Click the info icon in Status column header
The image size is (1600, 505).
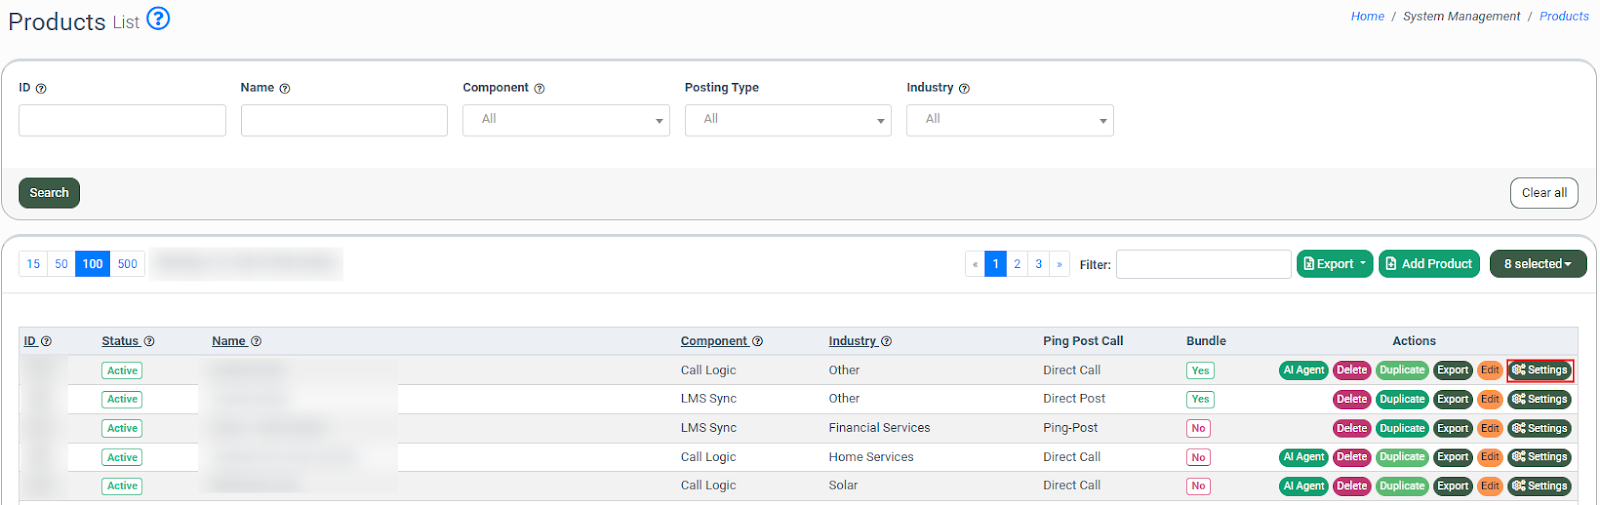[x=149, y=342]
